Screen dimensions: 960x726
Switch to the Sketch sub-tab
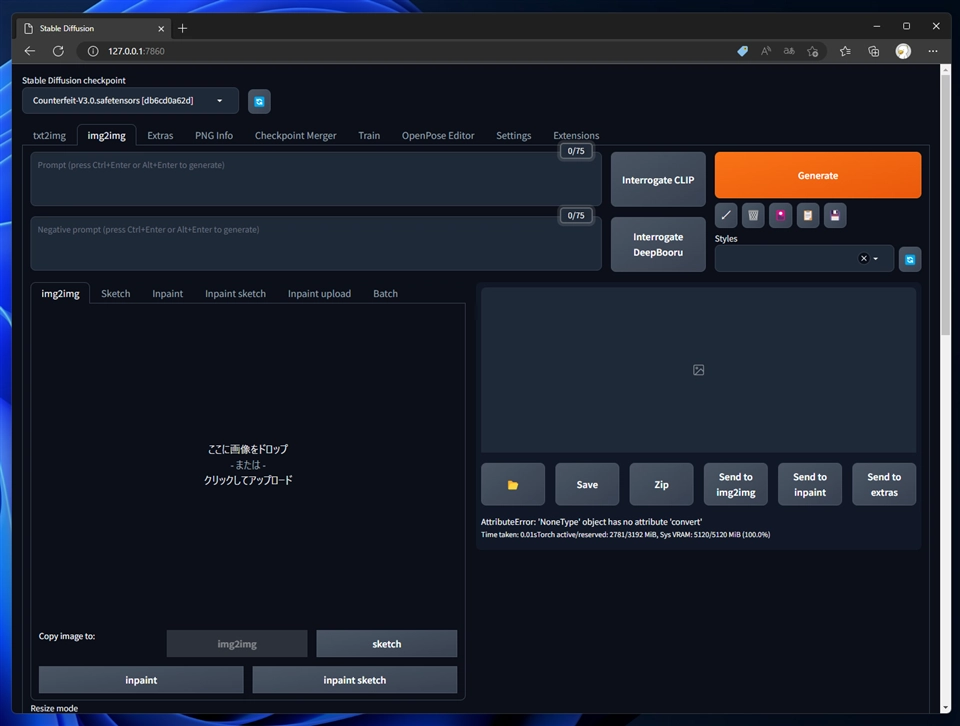116,294
